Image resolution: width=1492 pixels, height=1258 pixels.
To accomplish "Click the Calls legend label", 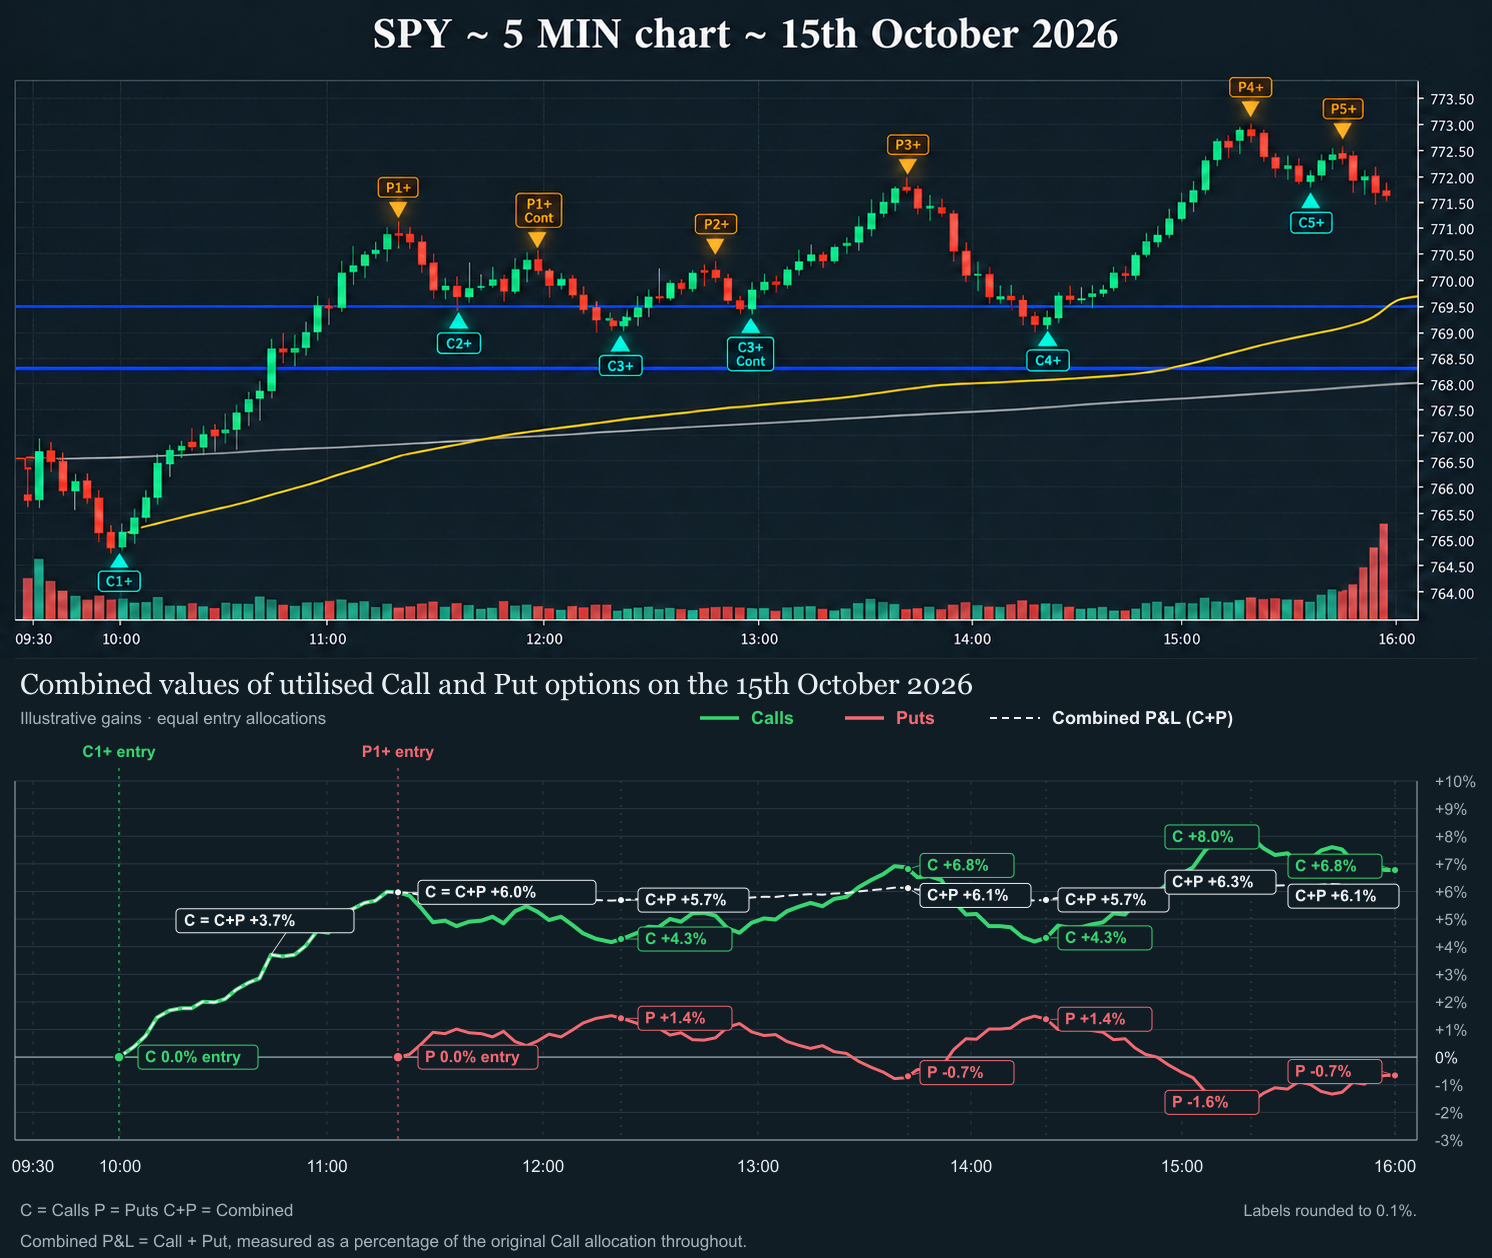I will (772, 718).
